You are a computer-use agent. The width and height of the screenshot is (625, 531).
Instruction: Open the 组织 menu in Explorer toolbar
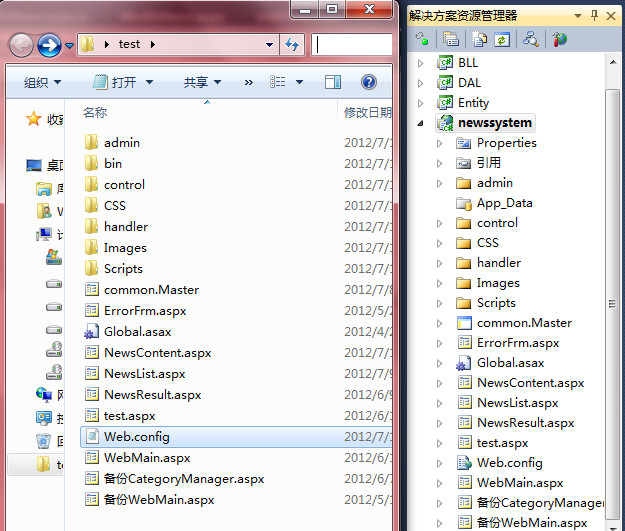(42, 82)
